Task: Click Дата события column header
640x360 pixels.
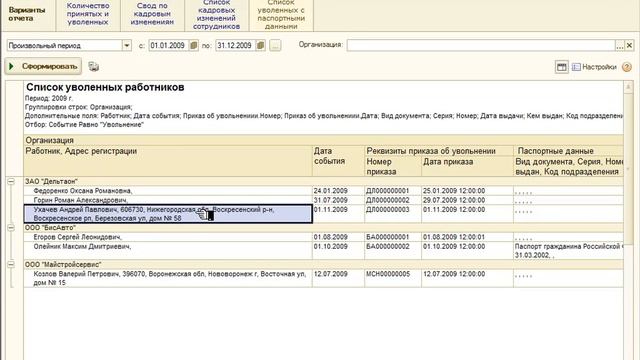Action: (x=338, y=161)
